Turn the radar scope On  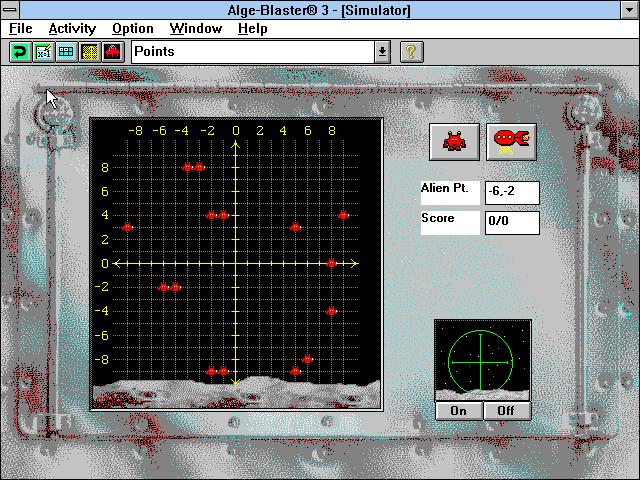click(459, 411)
